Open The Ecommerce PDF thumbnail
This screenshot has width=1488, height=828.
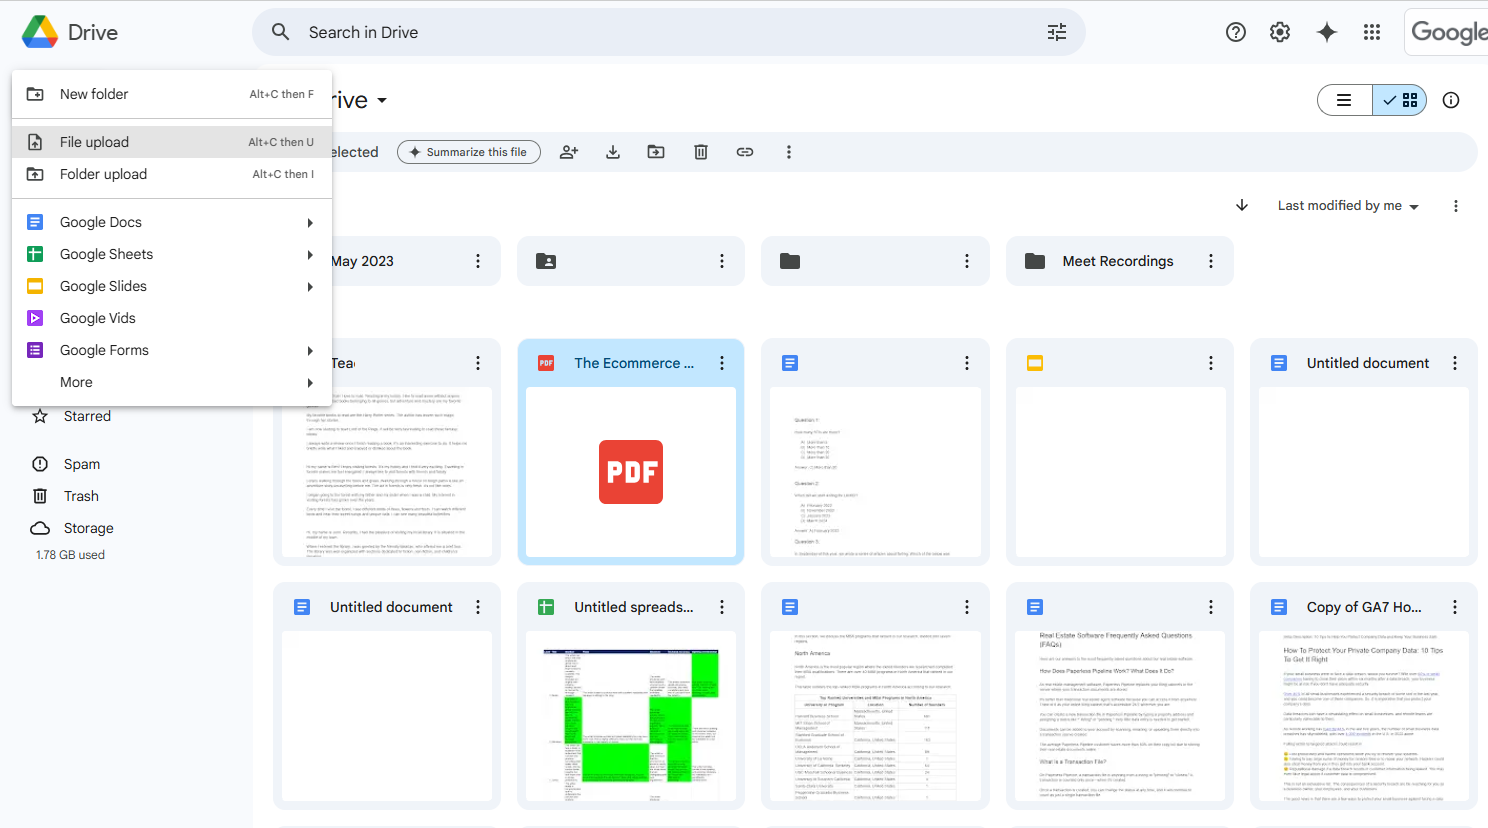click(x=630, y=471)
